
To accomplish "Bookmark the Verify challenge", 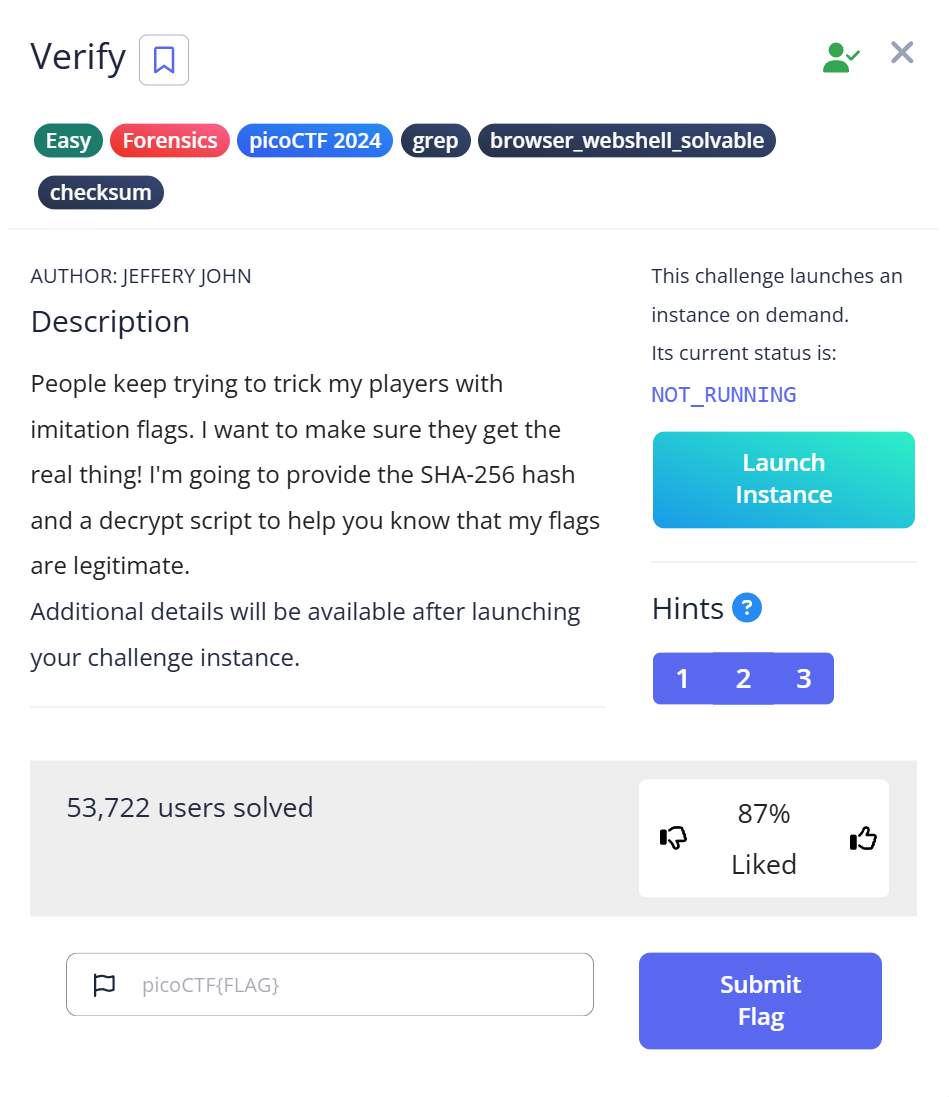I will coord(164,60).
